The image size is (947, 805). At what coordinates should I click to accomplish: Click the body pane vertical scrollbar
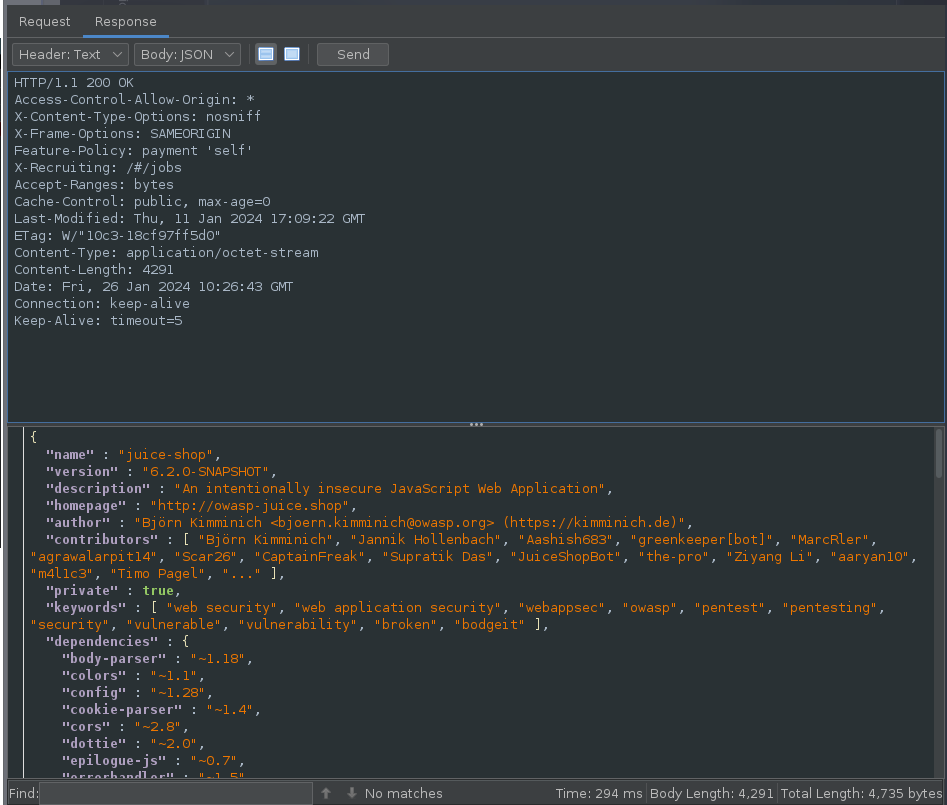[x=939, y=453]
